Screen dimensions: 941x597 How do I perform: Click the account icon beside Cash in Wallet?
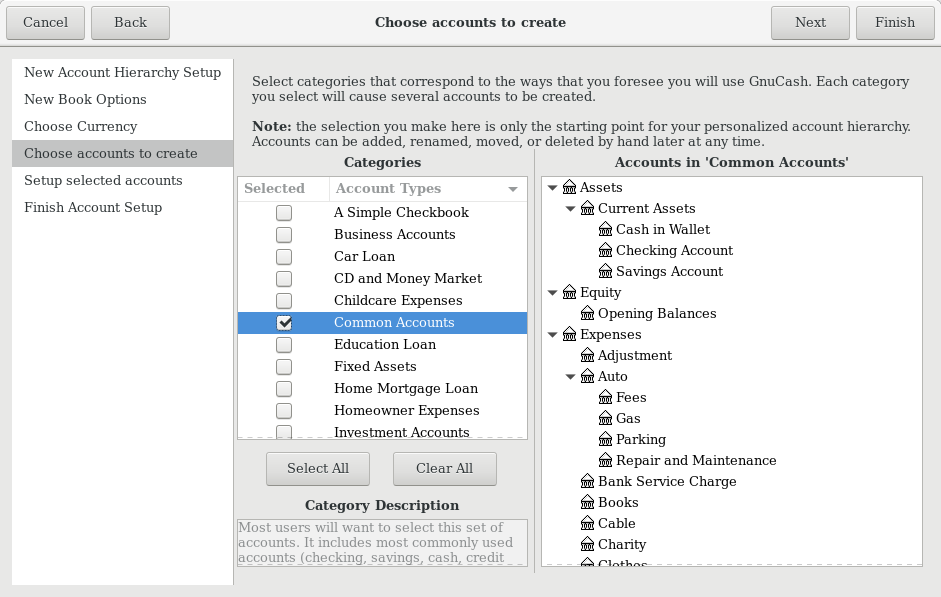coord(605,229)
